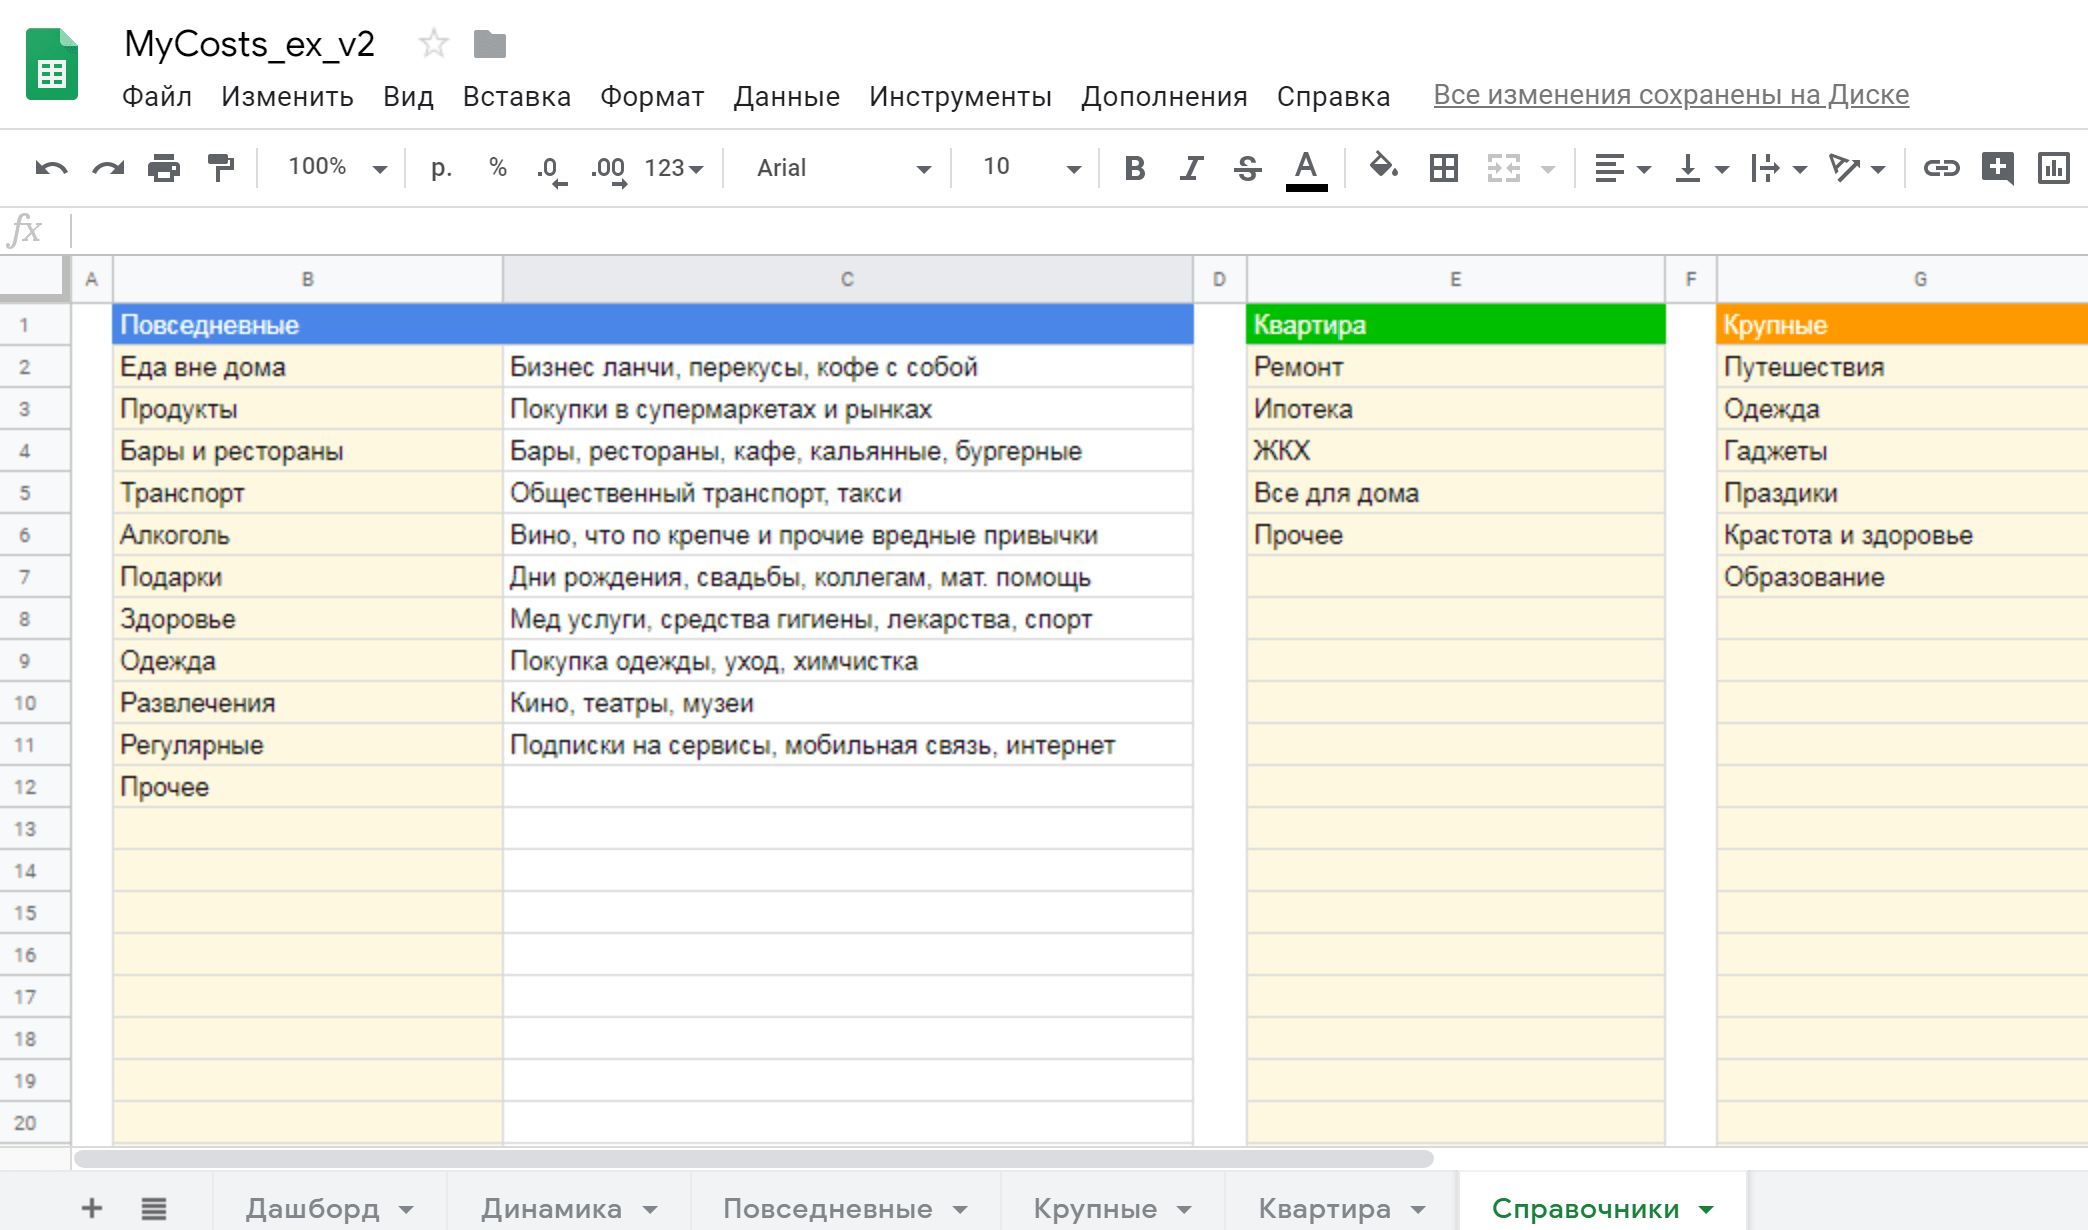Switch to the Крупные sheet tab

(1095, 1208)
